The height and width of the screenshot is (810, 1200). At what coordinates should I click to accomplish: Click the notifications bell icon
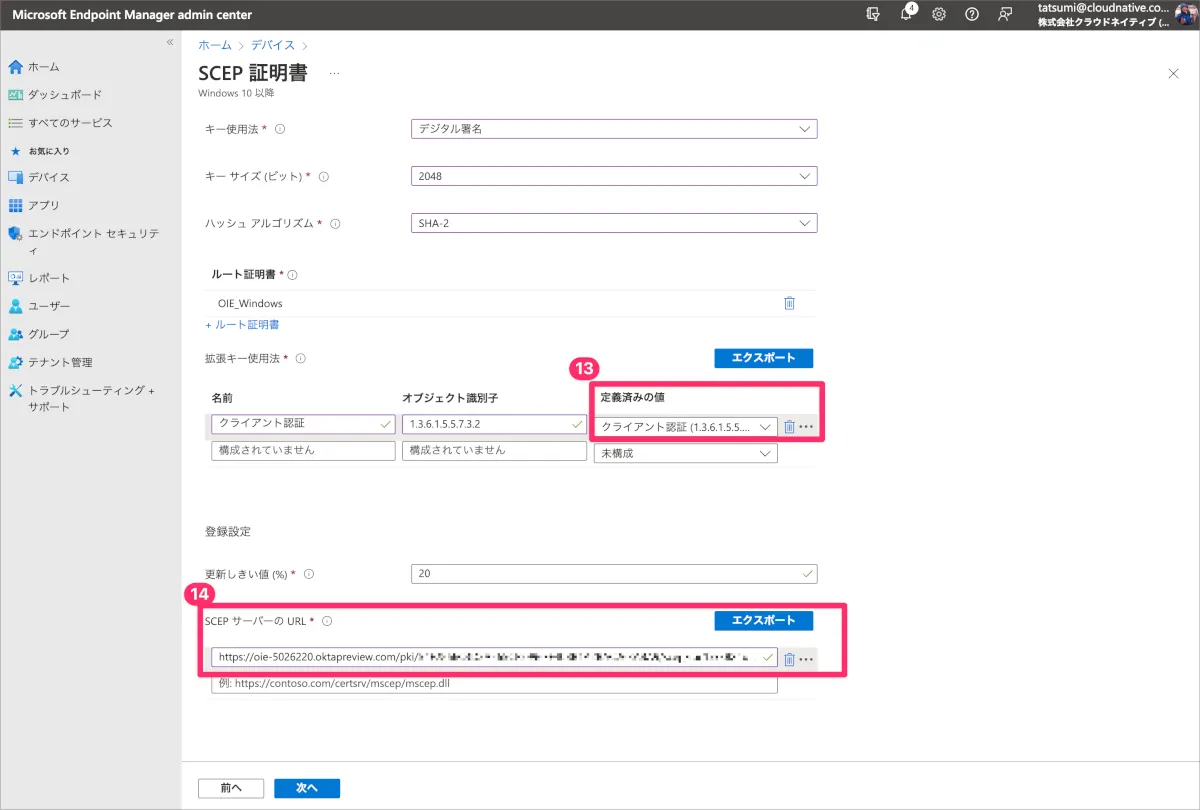906,14
